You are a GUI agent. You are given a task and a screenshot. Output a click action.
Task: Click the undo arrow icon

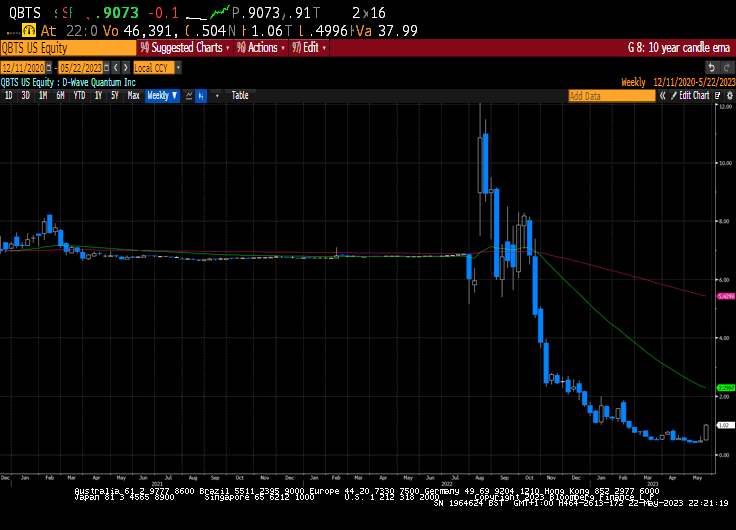712,68
